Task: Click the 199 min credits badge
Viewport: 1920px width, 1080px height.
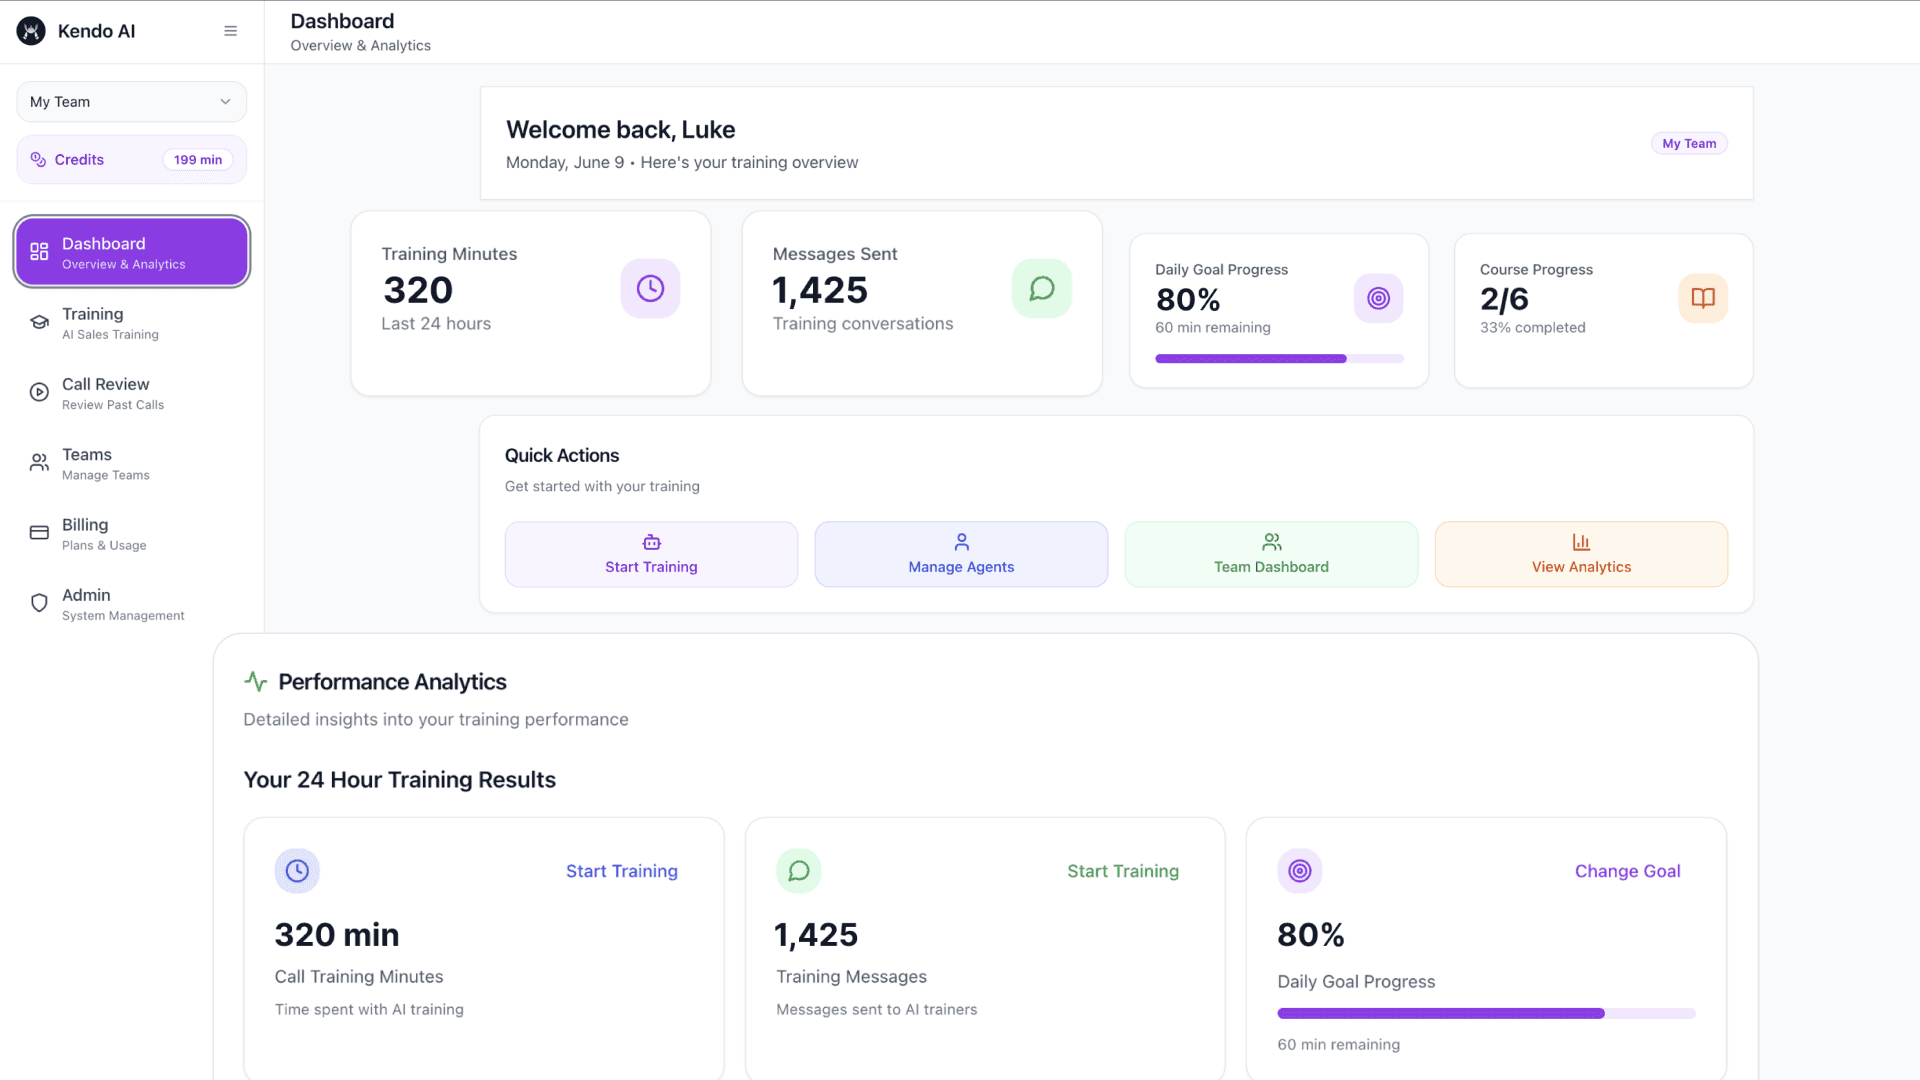Action: point(198,160)
